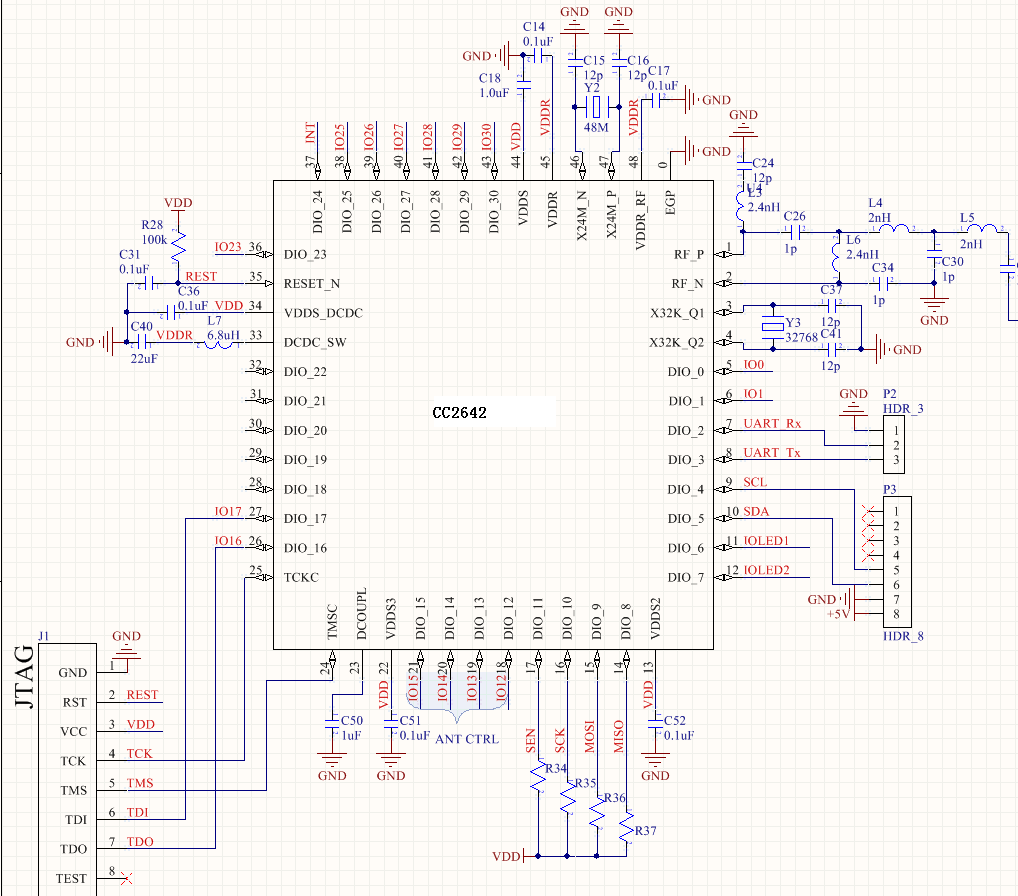This screenshot has width=1018, height=896.
Task: Select capacitor C52 0.1uF
Action: [x=655, y=723]
